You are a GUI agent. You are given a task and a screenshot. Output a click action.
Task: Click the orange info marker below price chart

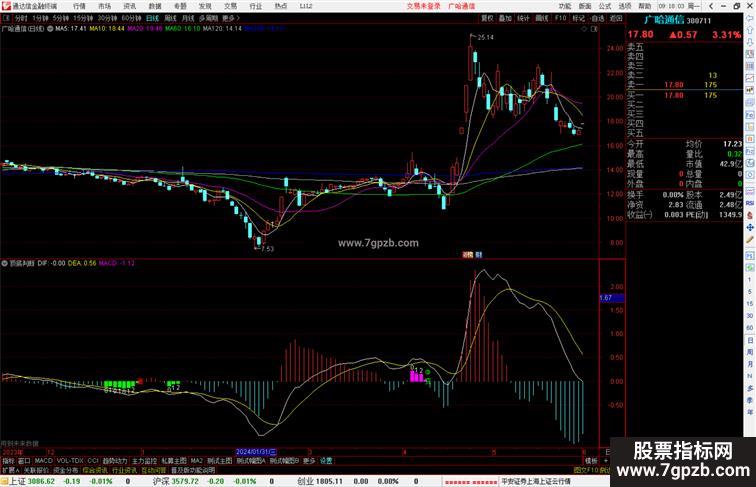tap(467, 255)
